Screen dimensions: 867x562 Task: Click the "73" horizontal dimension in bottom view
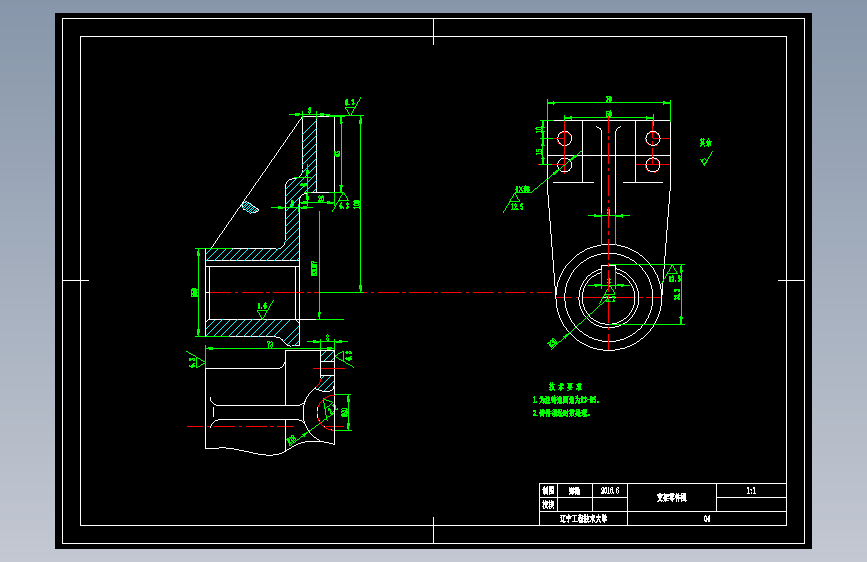pyautogui.click(x=270, y=345)
